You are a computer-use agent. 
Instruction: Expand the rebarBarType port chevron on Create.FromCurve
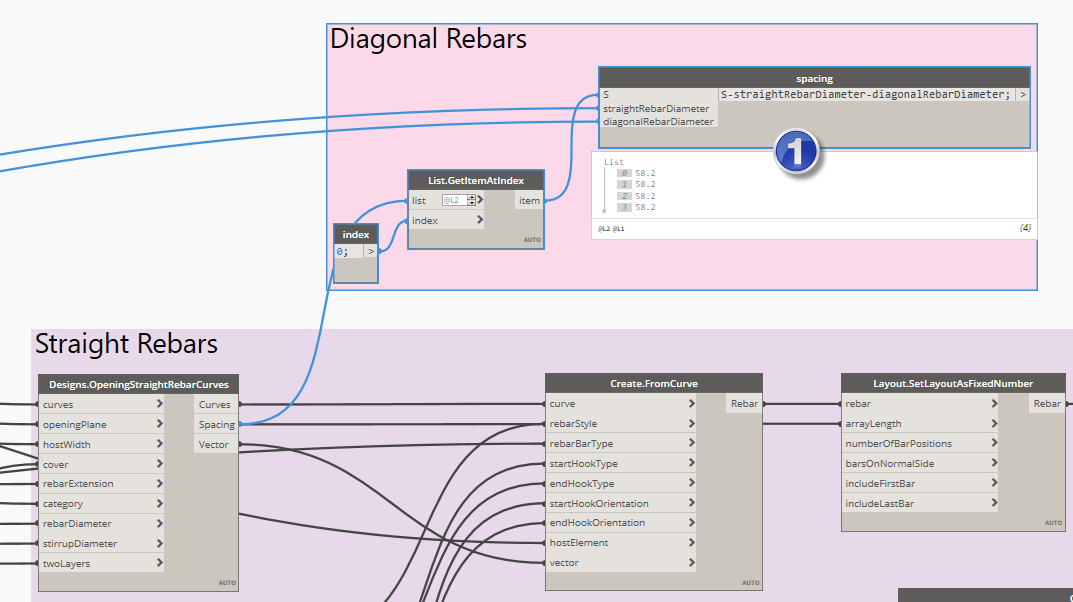[x=692, y=444]
